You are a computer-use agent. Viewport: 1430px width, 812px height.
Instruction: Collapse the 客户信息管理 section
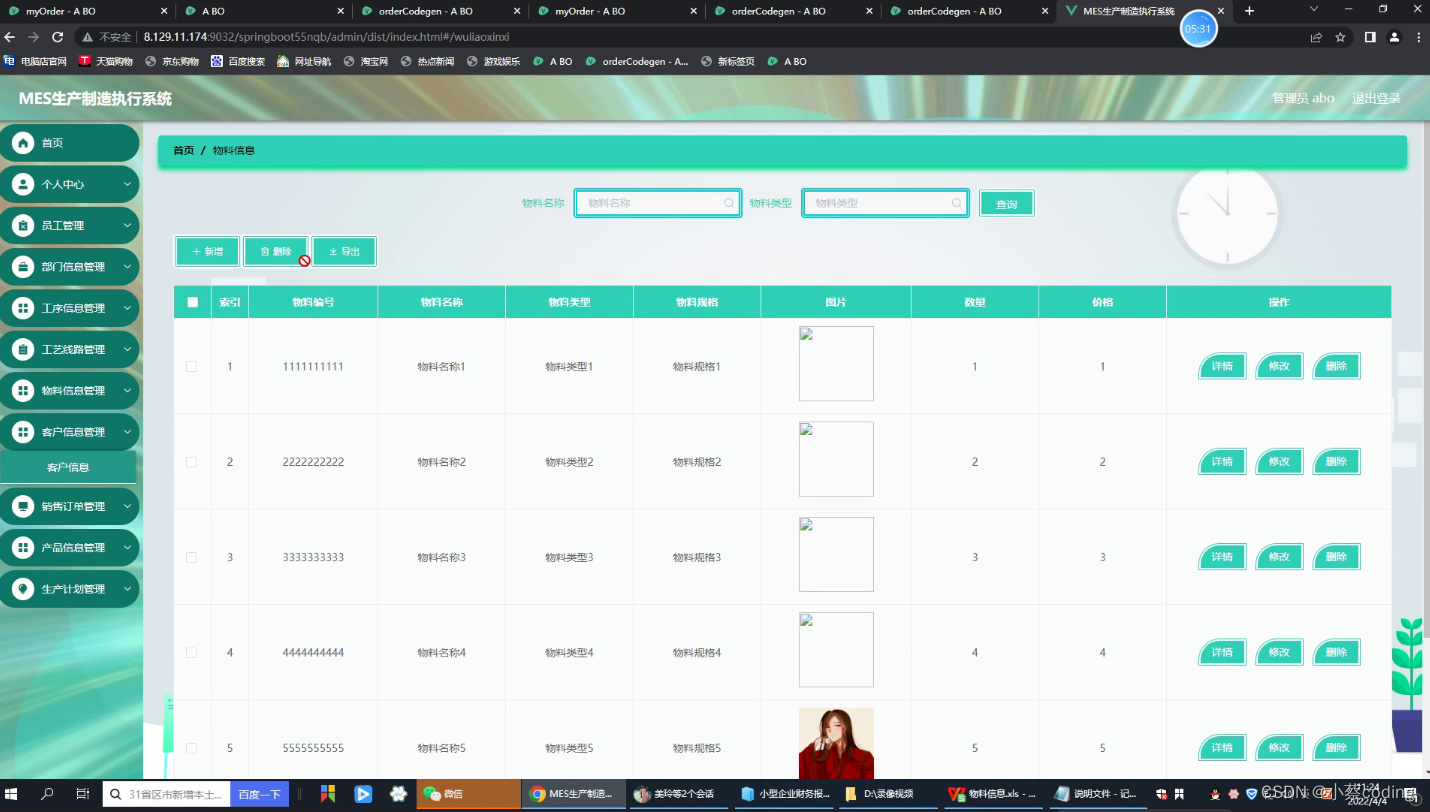128,431
